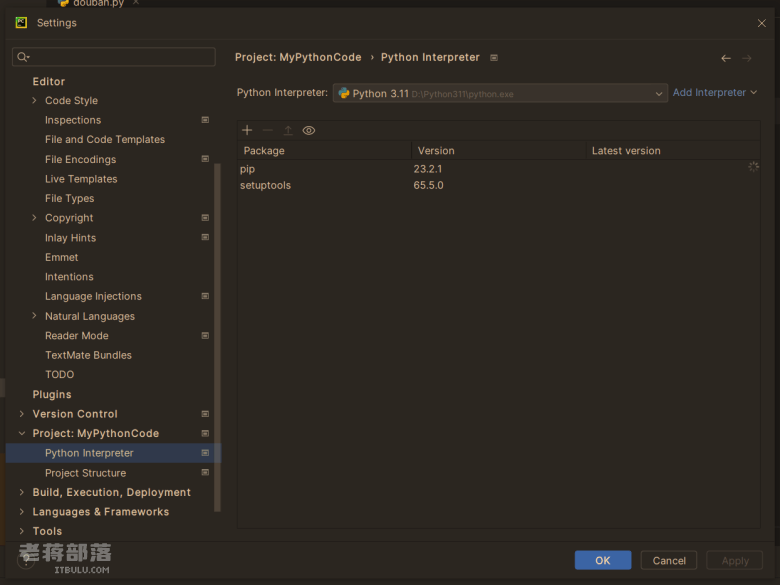Click the minus icon to uninstall a package
Viewport: 780px width, 585px height.
tap(268, 130)
